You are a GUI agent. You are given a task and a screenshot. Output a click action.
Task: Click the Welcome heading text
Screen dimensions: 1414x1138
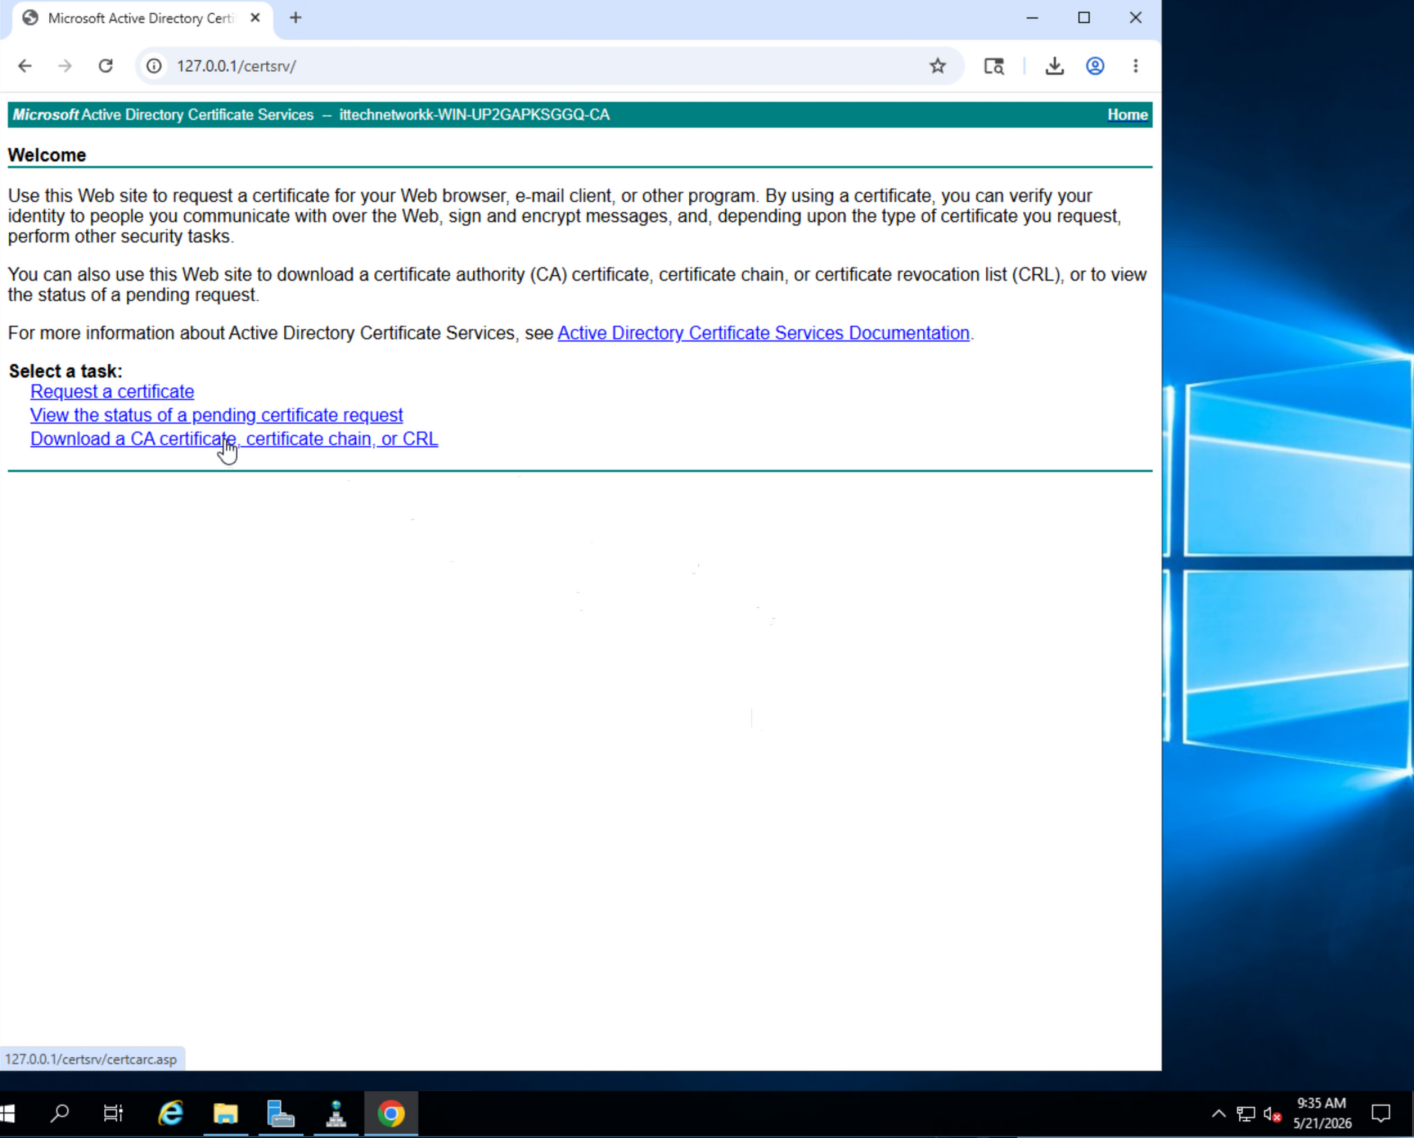pyautogui.click(x=47, y=155)
